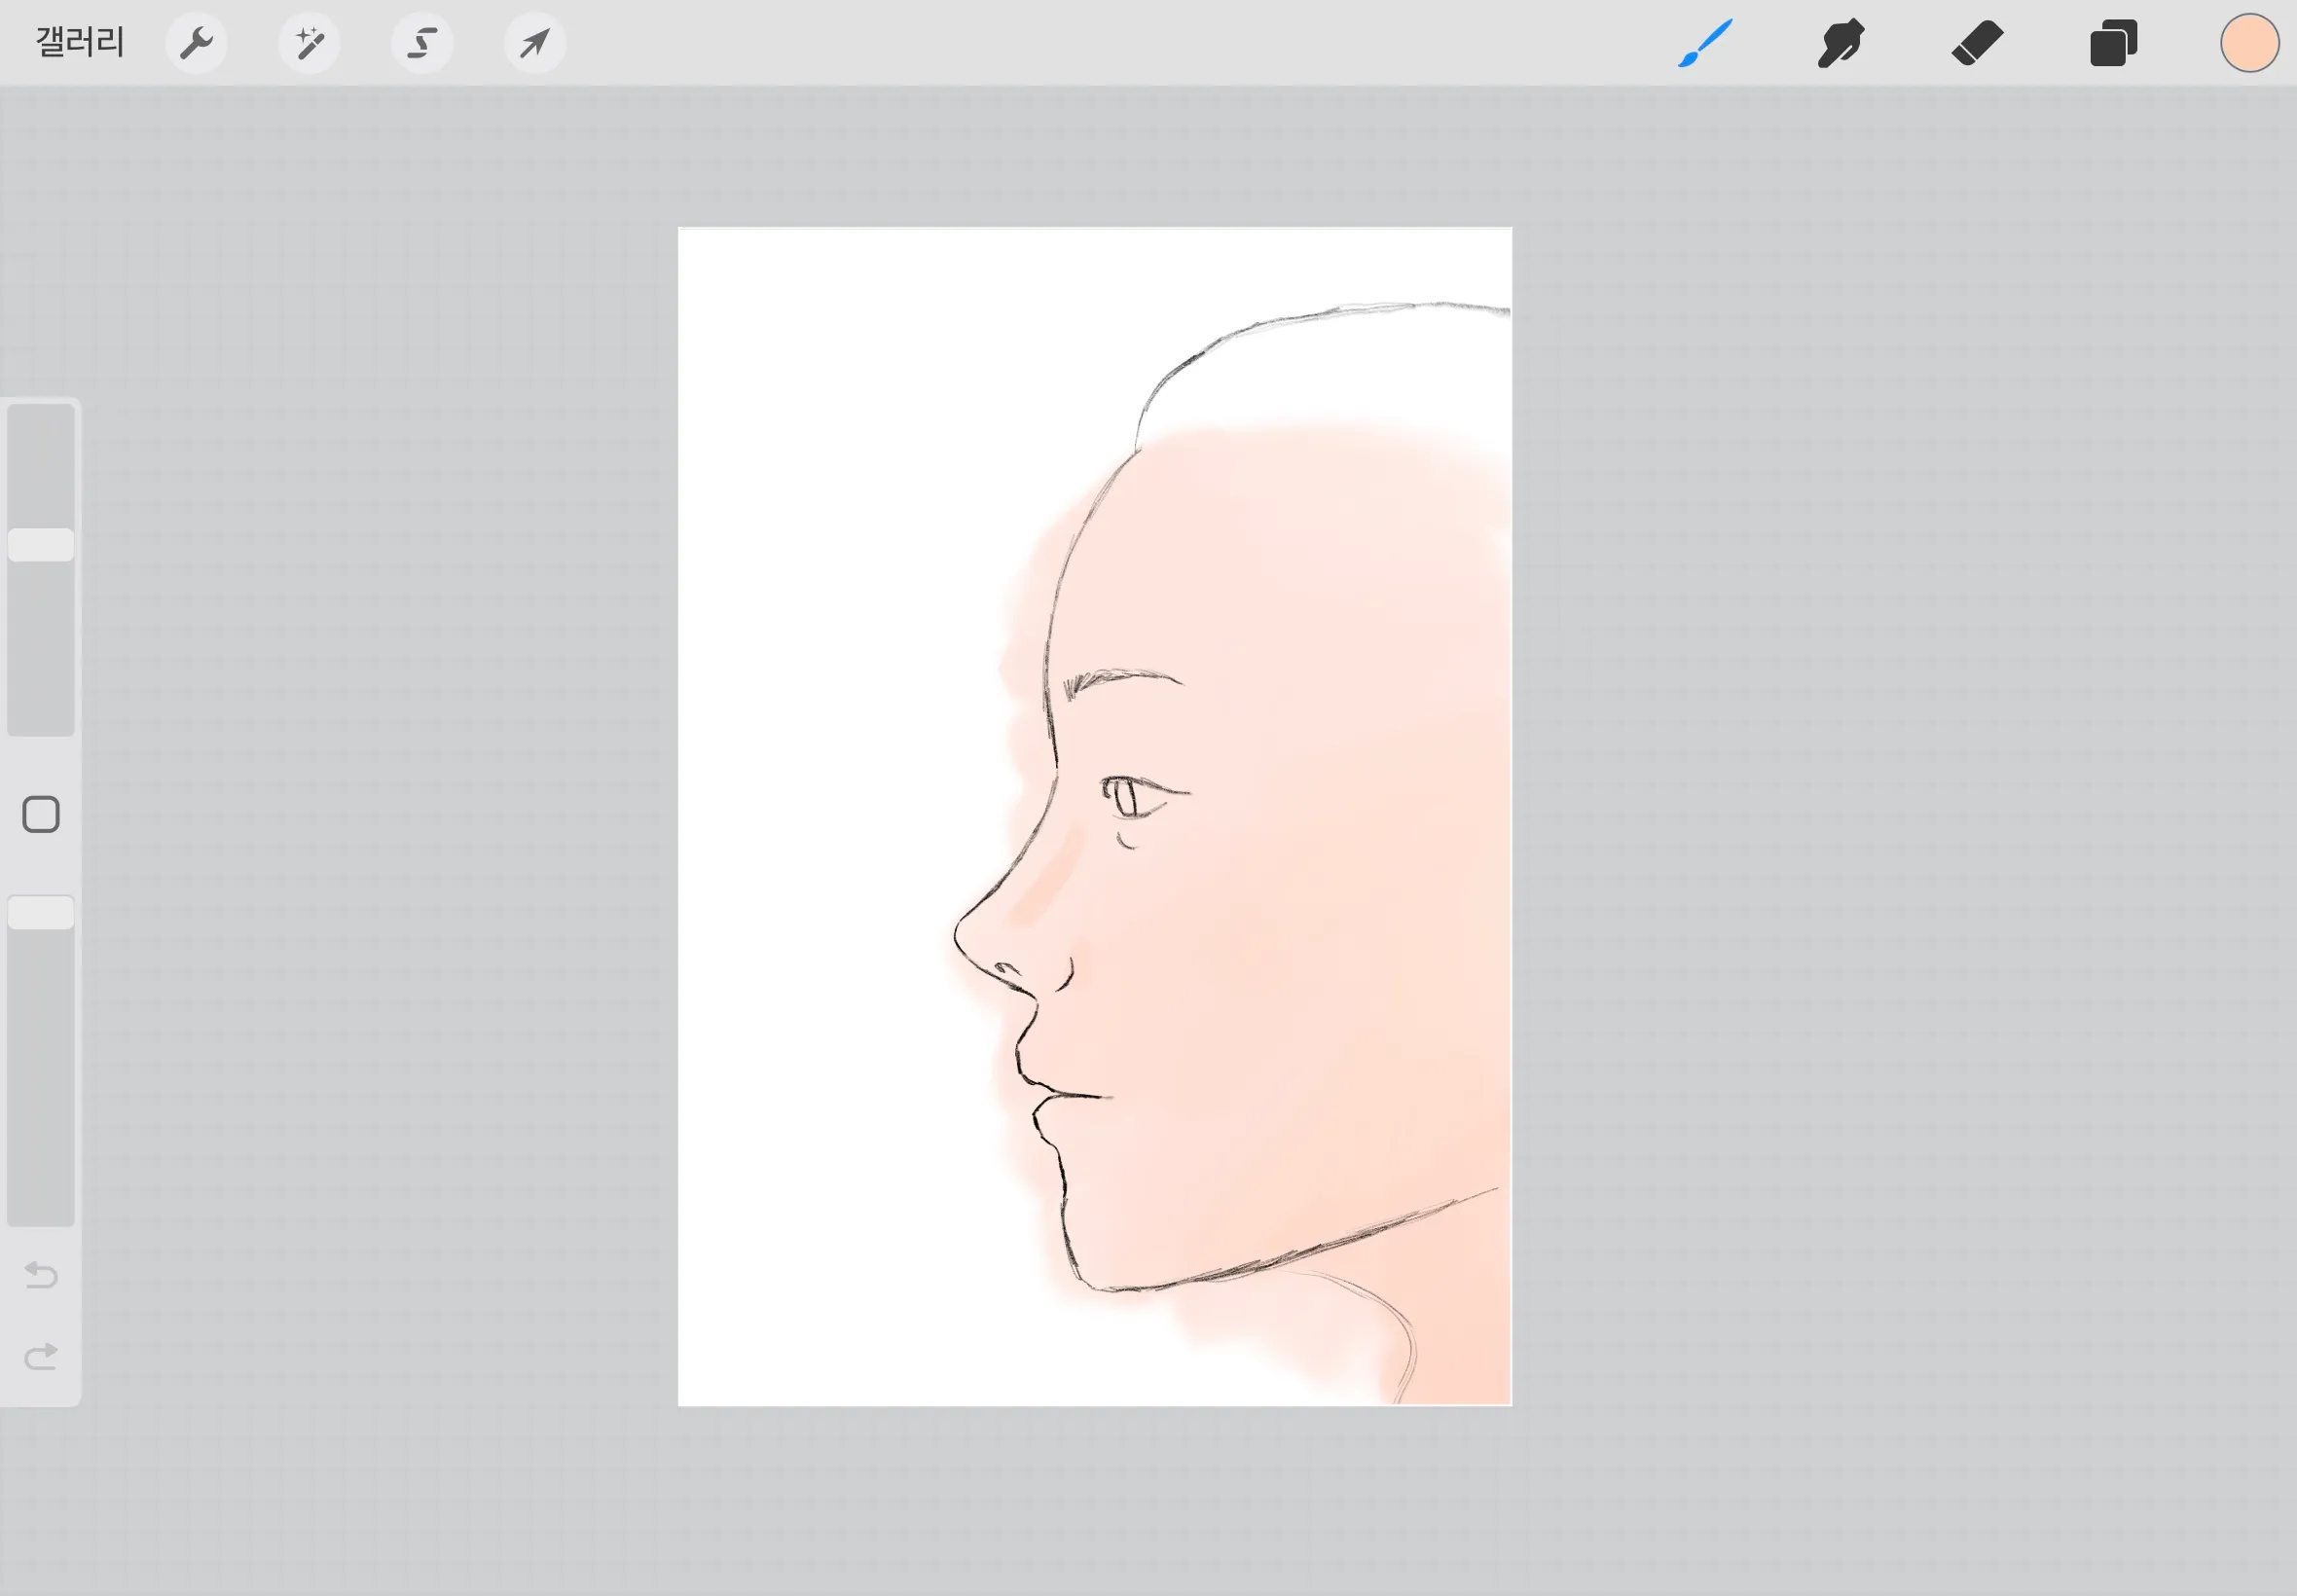2297x1596 pixels.
Task: Click the brush size slider handle
Action: pos(41,545)
